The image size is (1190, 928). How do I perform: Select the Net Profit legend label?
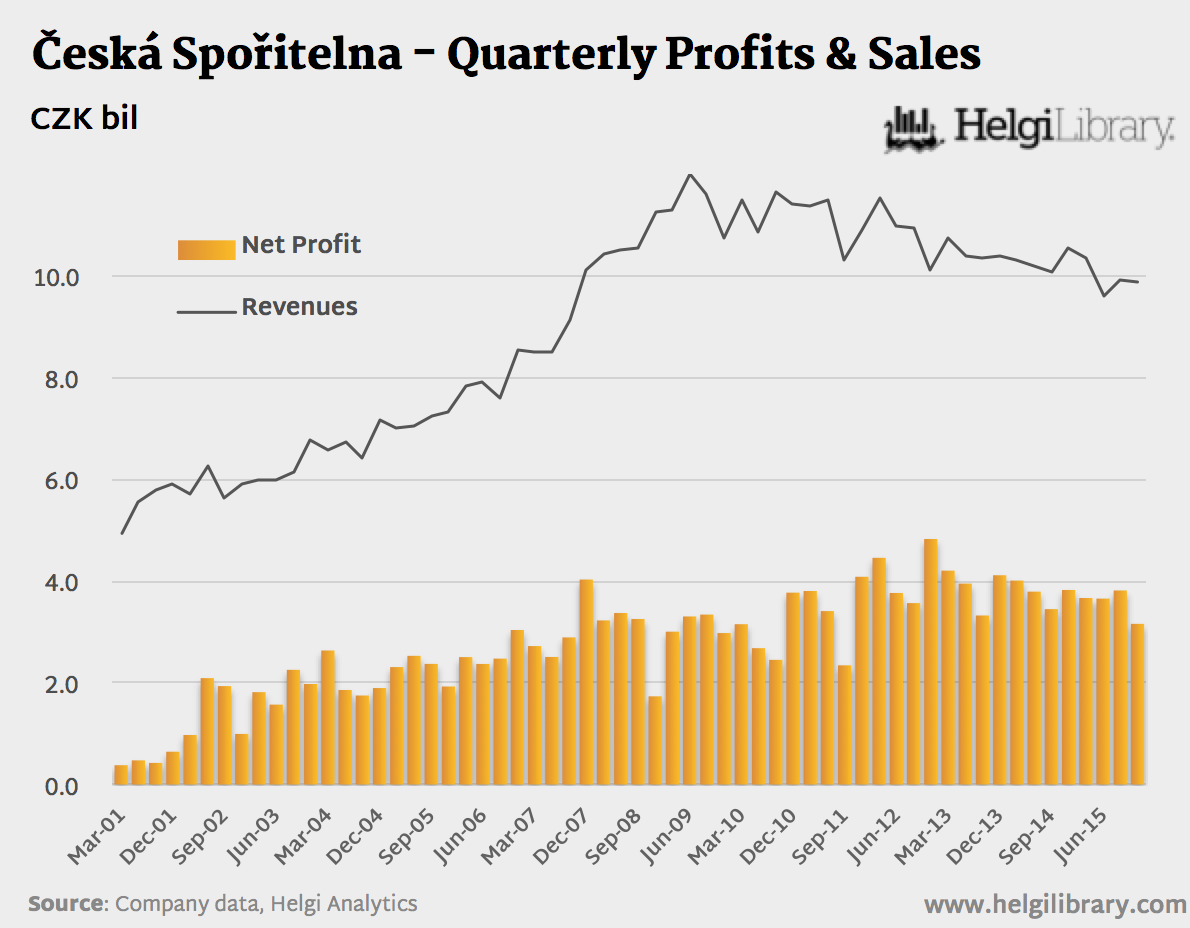point(301,245)
